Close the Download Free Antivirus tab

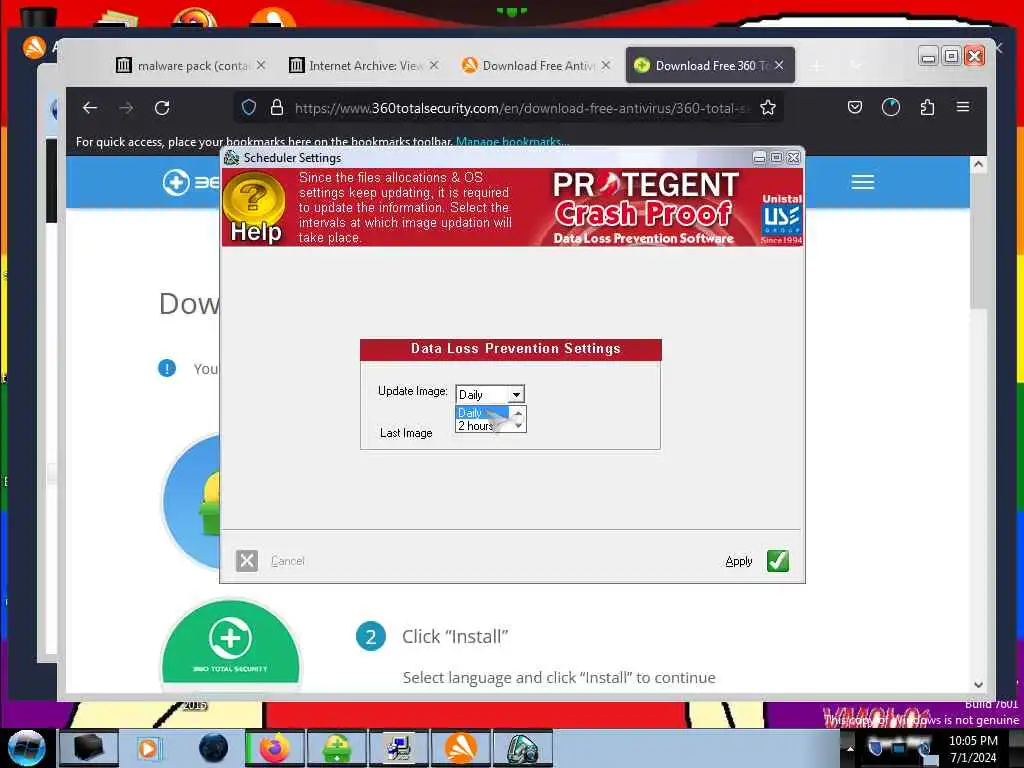pyautogui.click(x=606, y=65)
